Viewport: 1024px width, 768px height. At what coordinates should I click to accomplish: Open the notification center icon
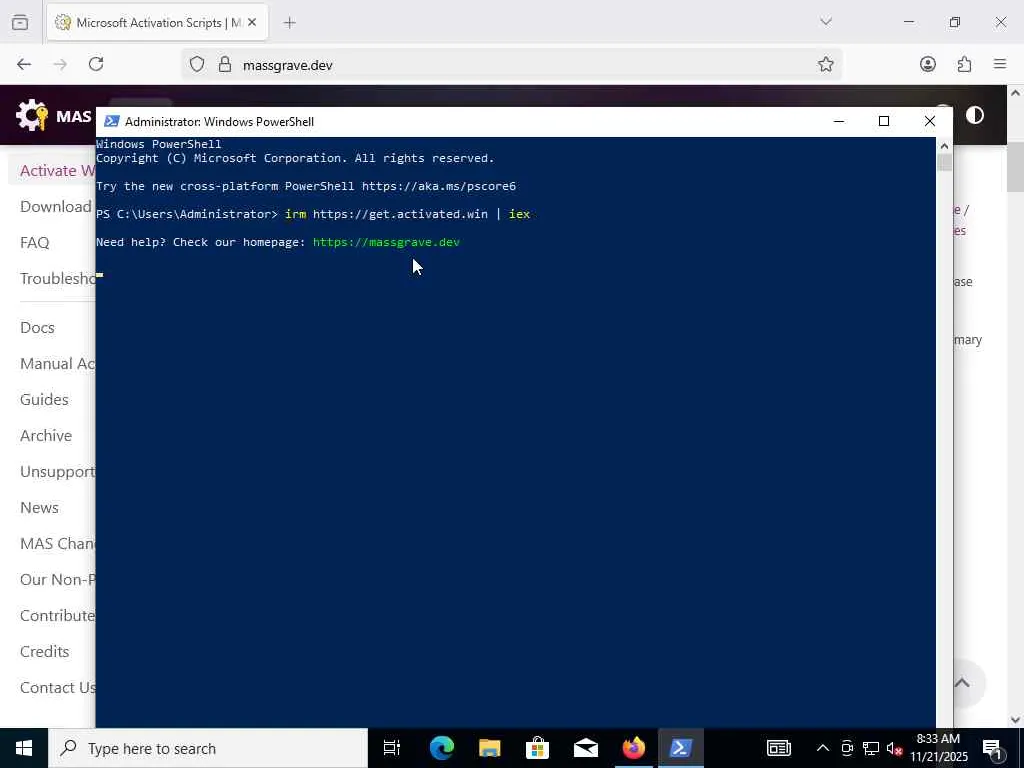point(993,749)
